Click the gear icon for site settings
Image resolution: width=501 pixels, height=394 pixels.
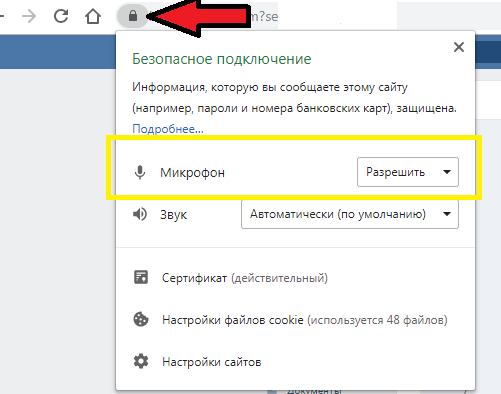point(141,361)
